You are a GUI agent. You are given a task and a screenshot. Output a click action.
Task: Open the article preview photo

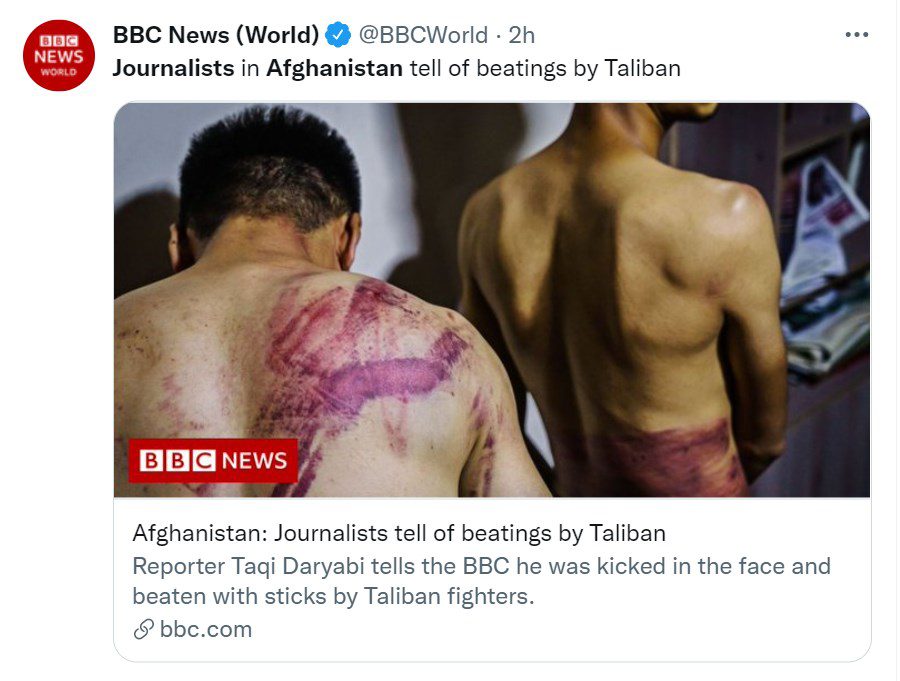click(x=492, y=300)
